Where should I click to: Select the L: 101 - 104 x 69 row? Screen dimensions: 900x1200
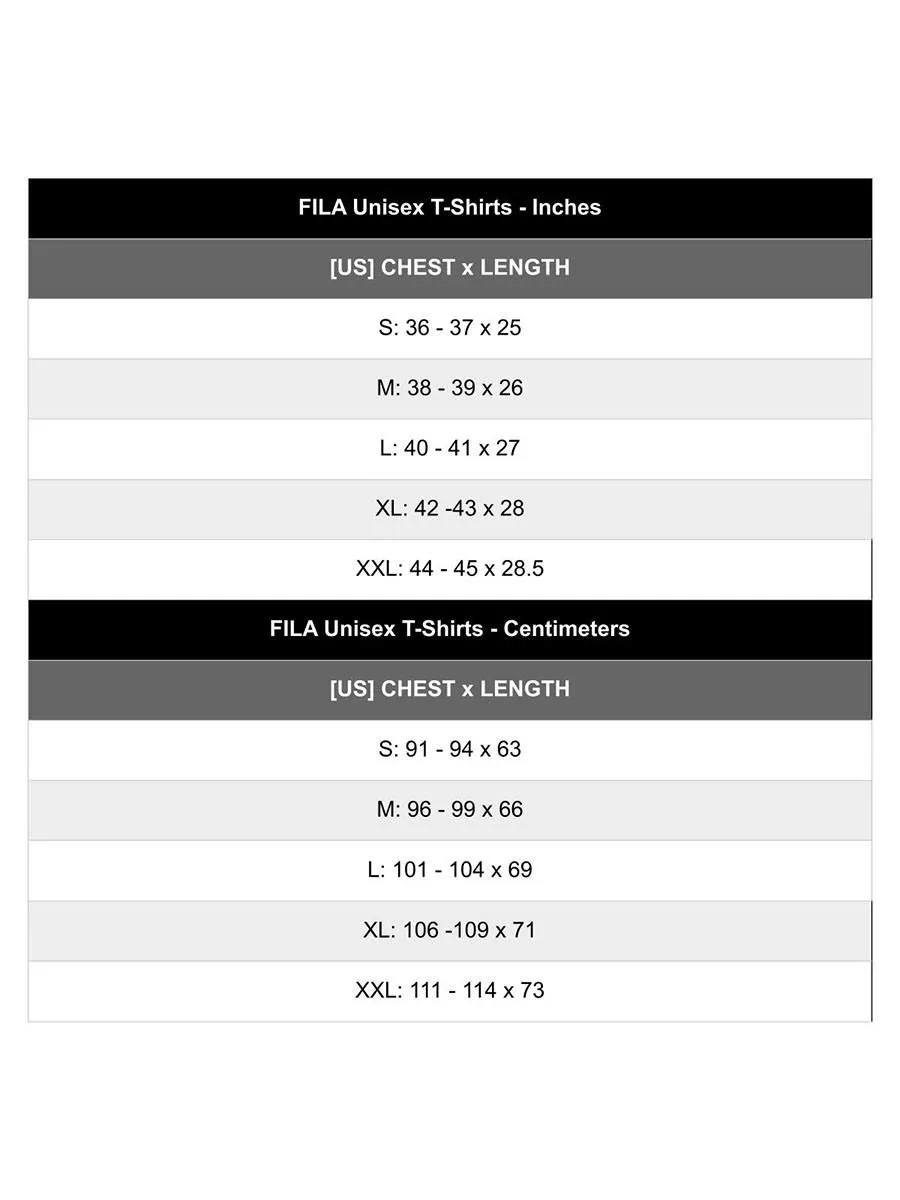(449, 870)
